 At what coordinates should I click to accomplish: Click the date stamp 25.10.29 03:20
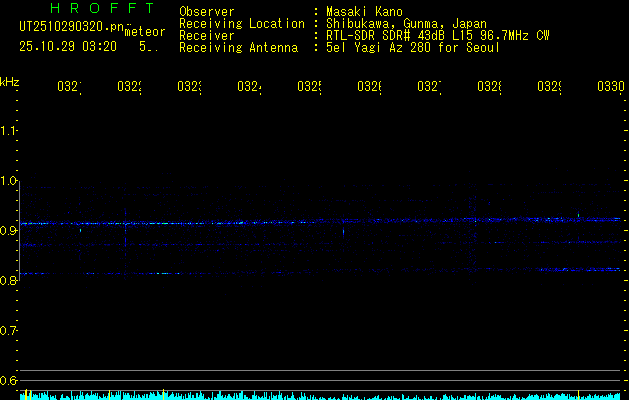click(68, 46)
